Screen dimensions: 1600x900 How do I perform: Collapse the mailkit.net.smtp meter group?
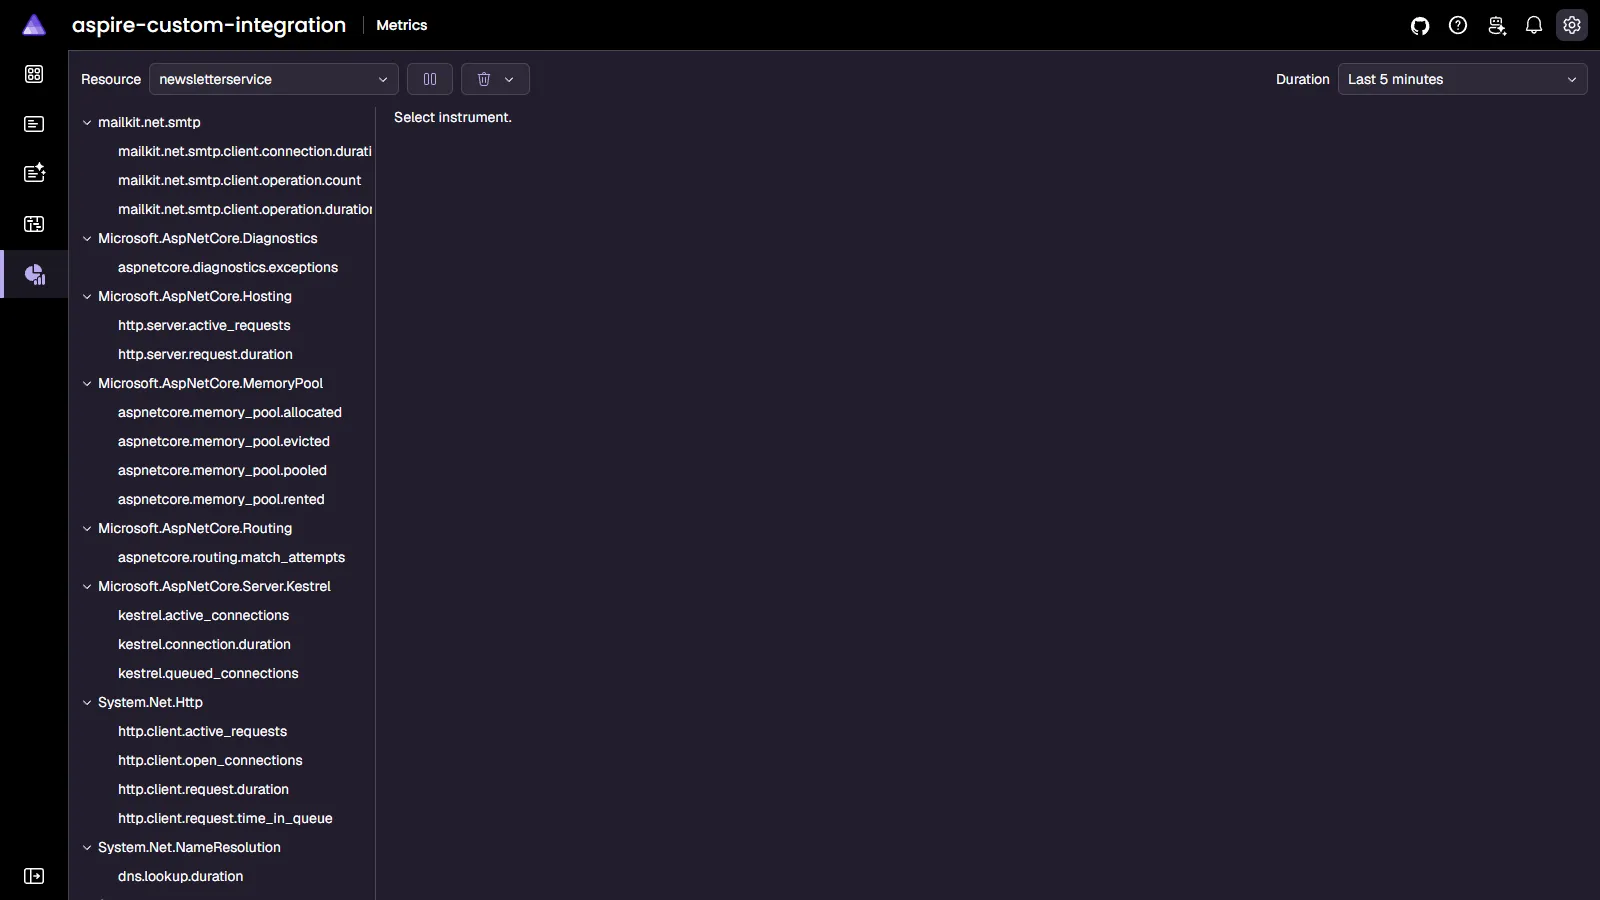click(87, 122)
